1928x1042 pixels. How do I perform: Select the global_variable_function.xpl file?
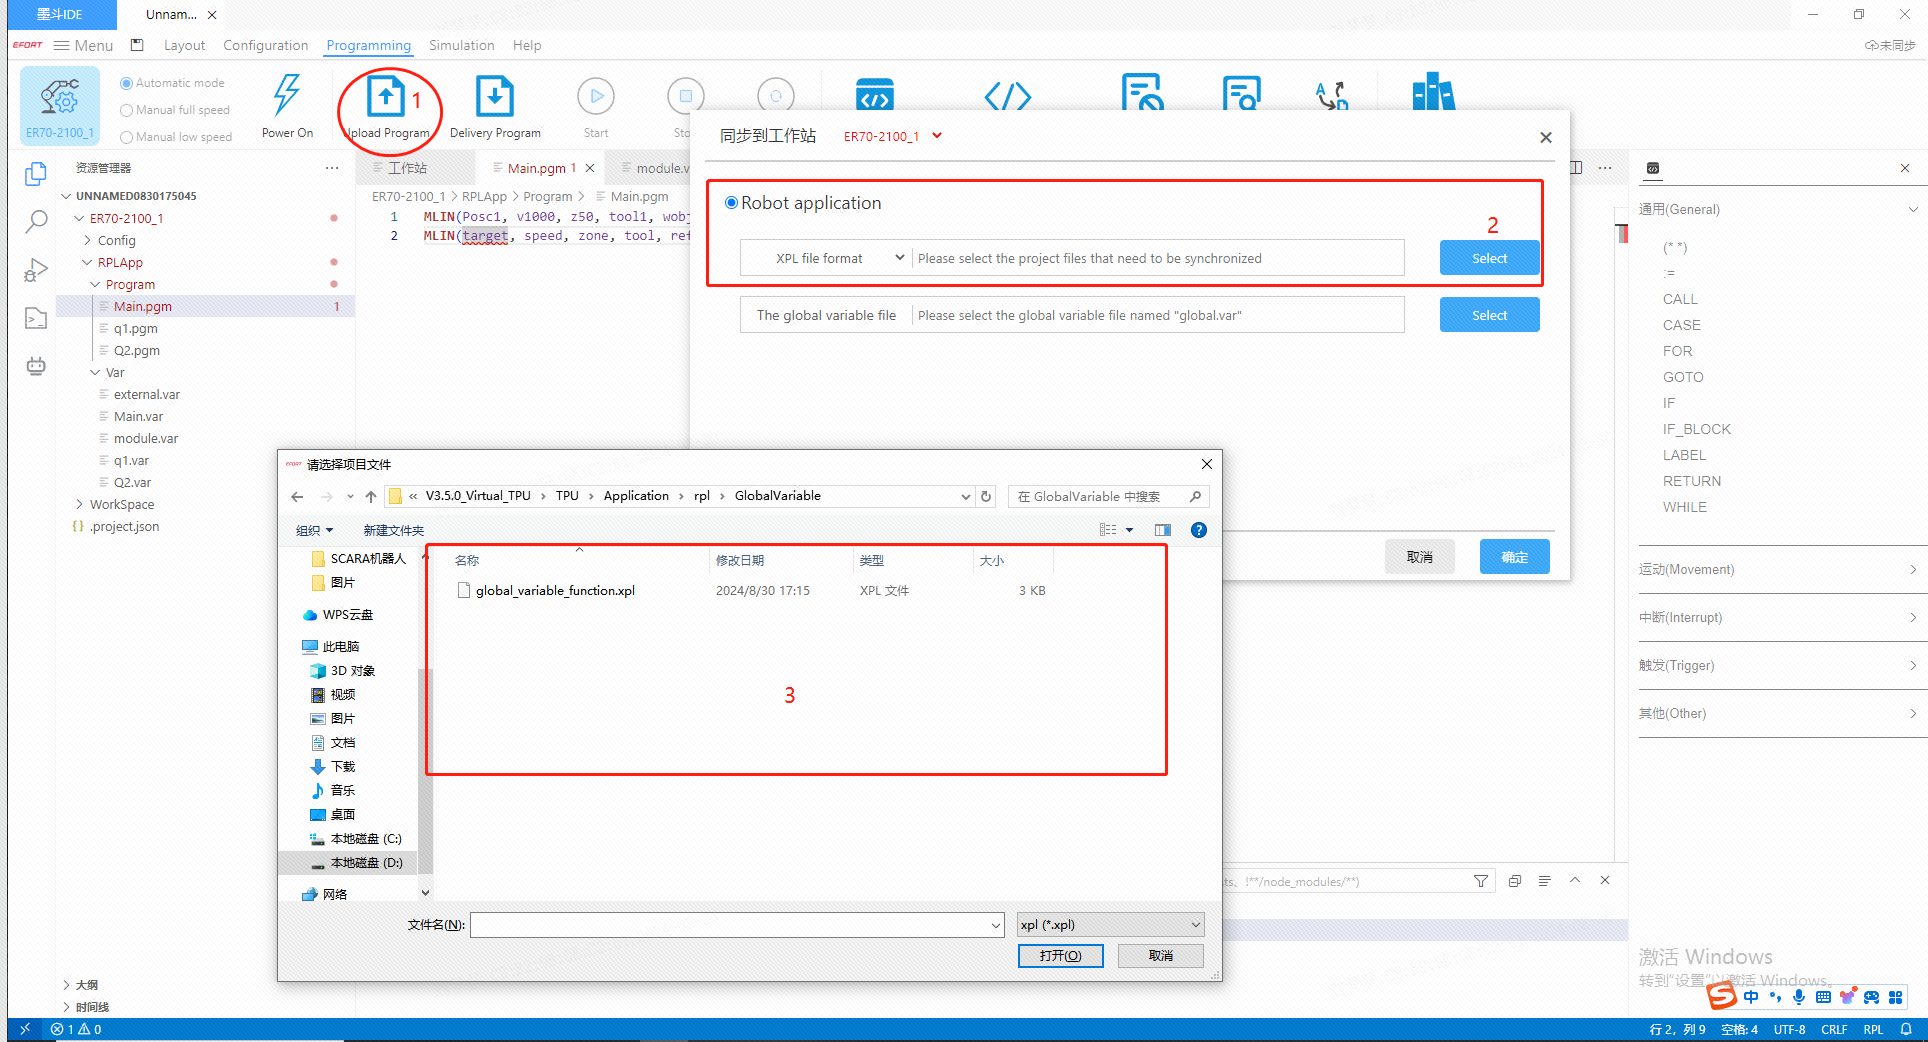[555, 591]
